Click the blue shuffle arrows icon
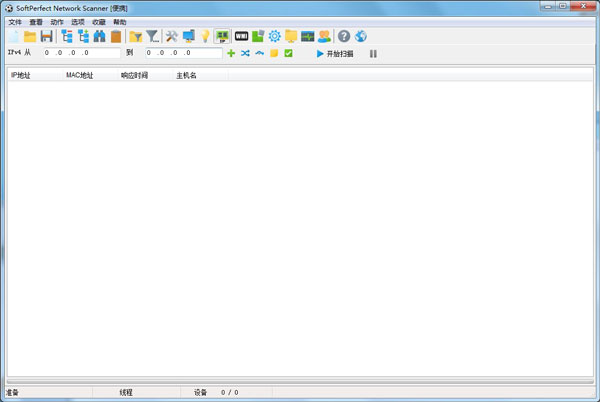 [246, 54]
